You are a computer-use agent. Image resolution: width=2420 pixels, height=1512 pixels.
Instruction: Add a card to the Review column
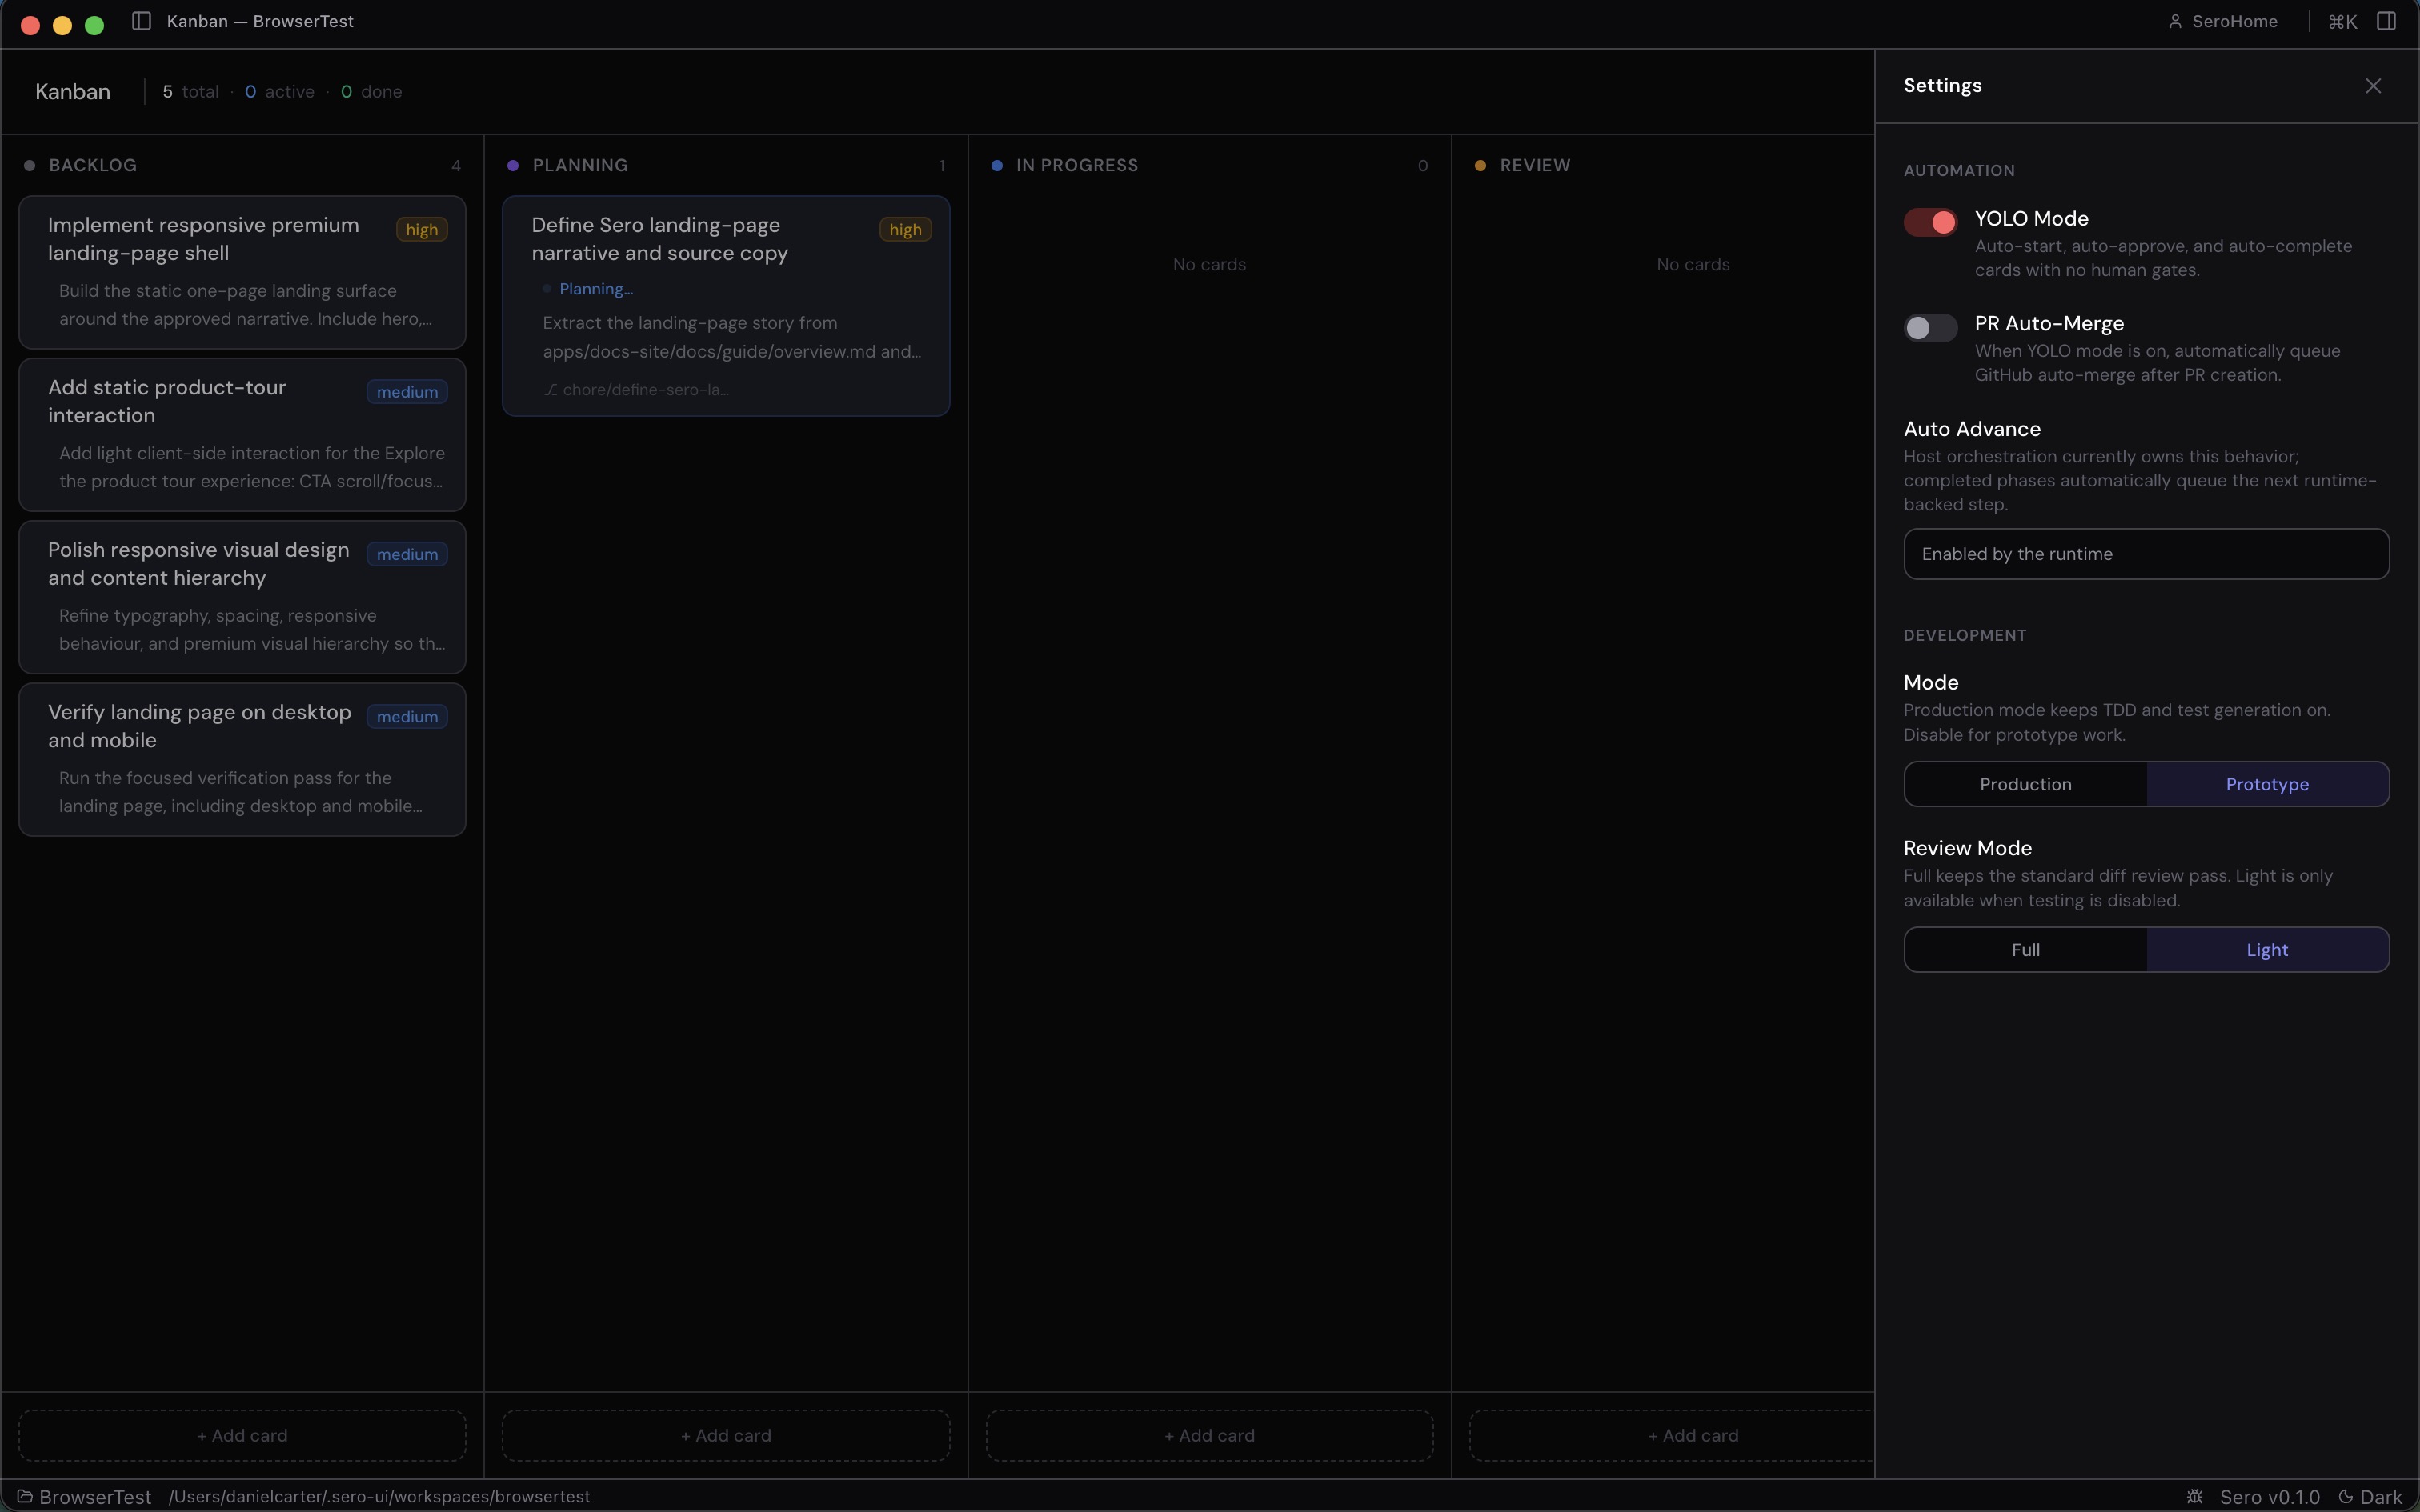pos(1693,1434)
